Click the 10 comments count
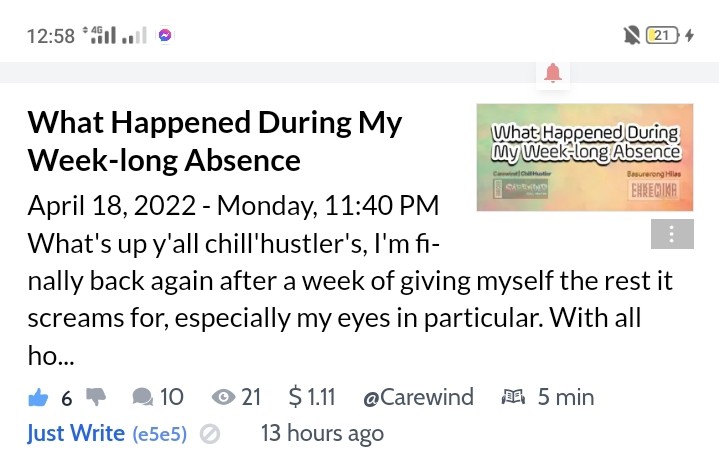Viewport: 719px width, 469px height. click(x=171, y=397)
